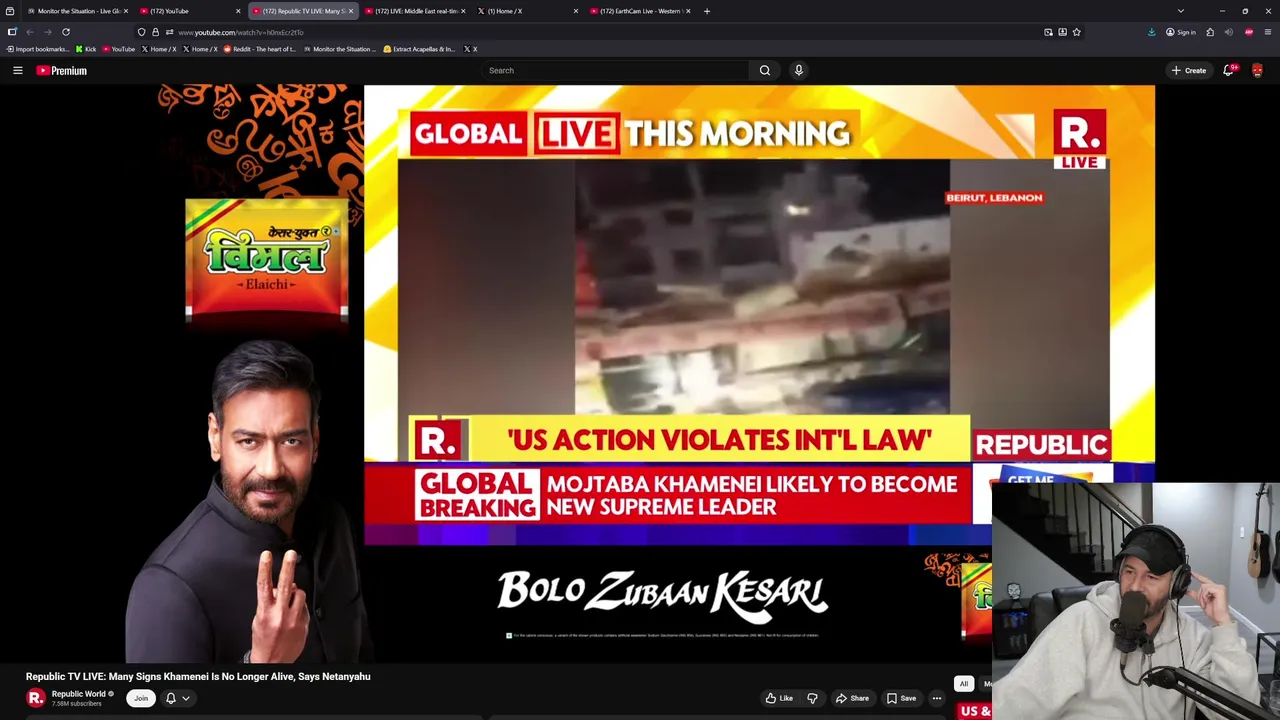The image size is (1280, 720).
Task: Toggle picture-in-picture icon in address bar
Action: click(1048, 32)
